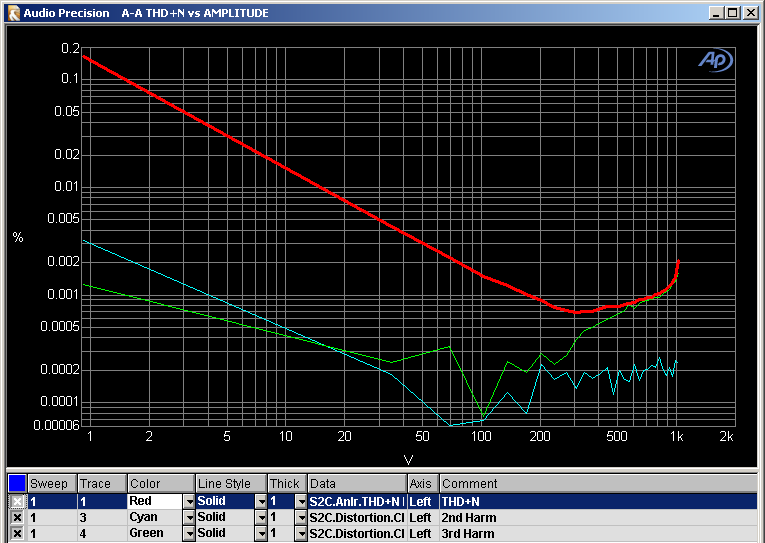Click the V horizontal axis label
Viewport: 765px width, 543px height.
tap(408, 460)
